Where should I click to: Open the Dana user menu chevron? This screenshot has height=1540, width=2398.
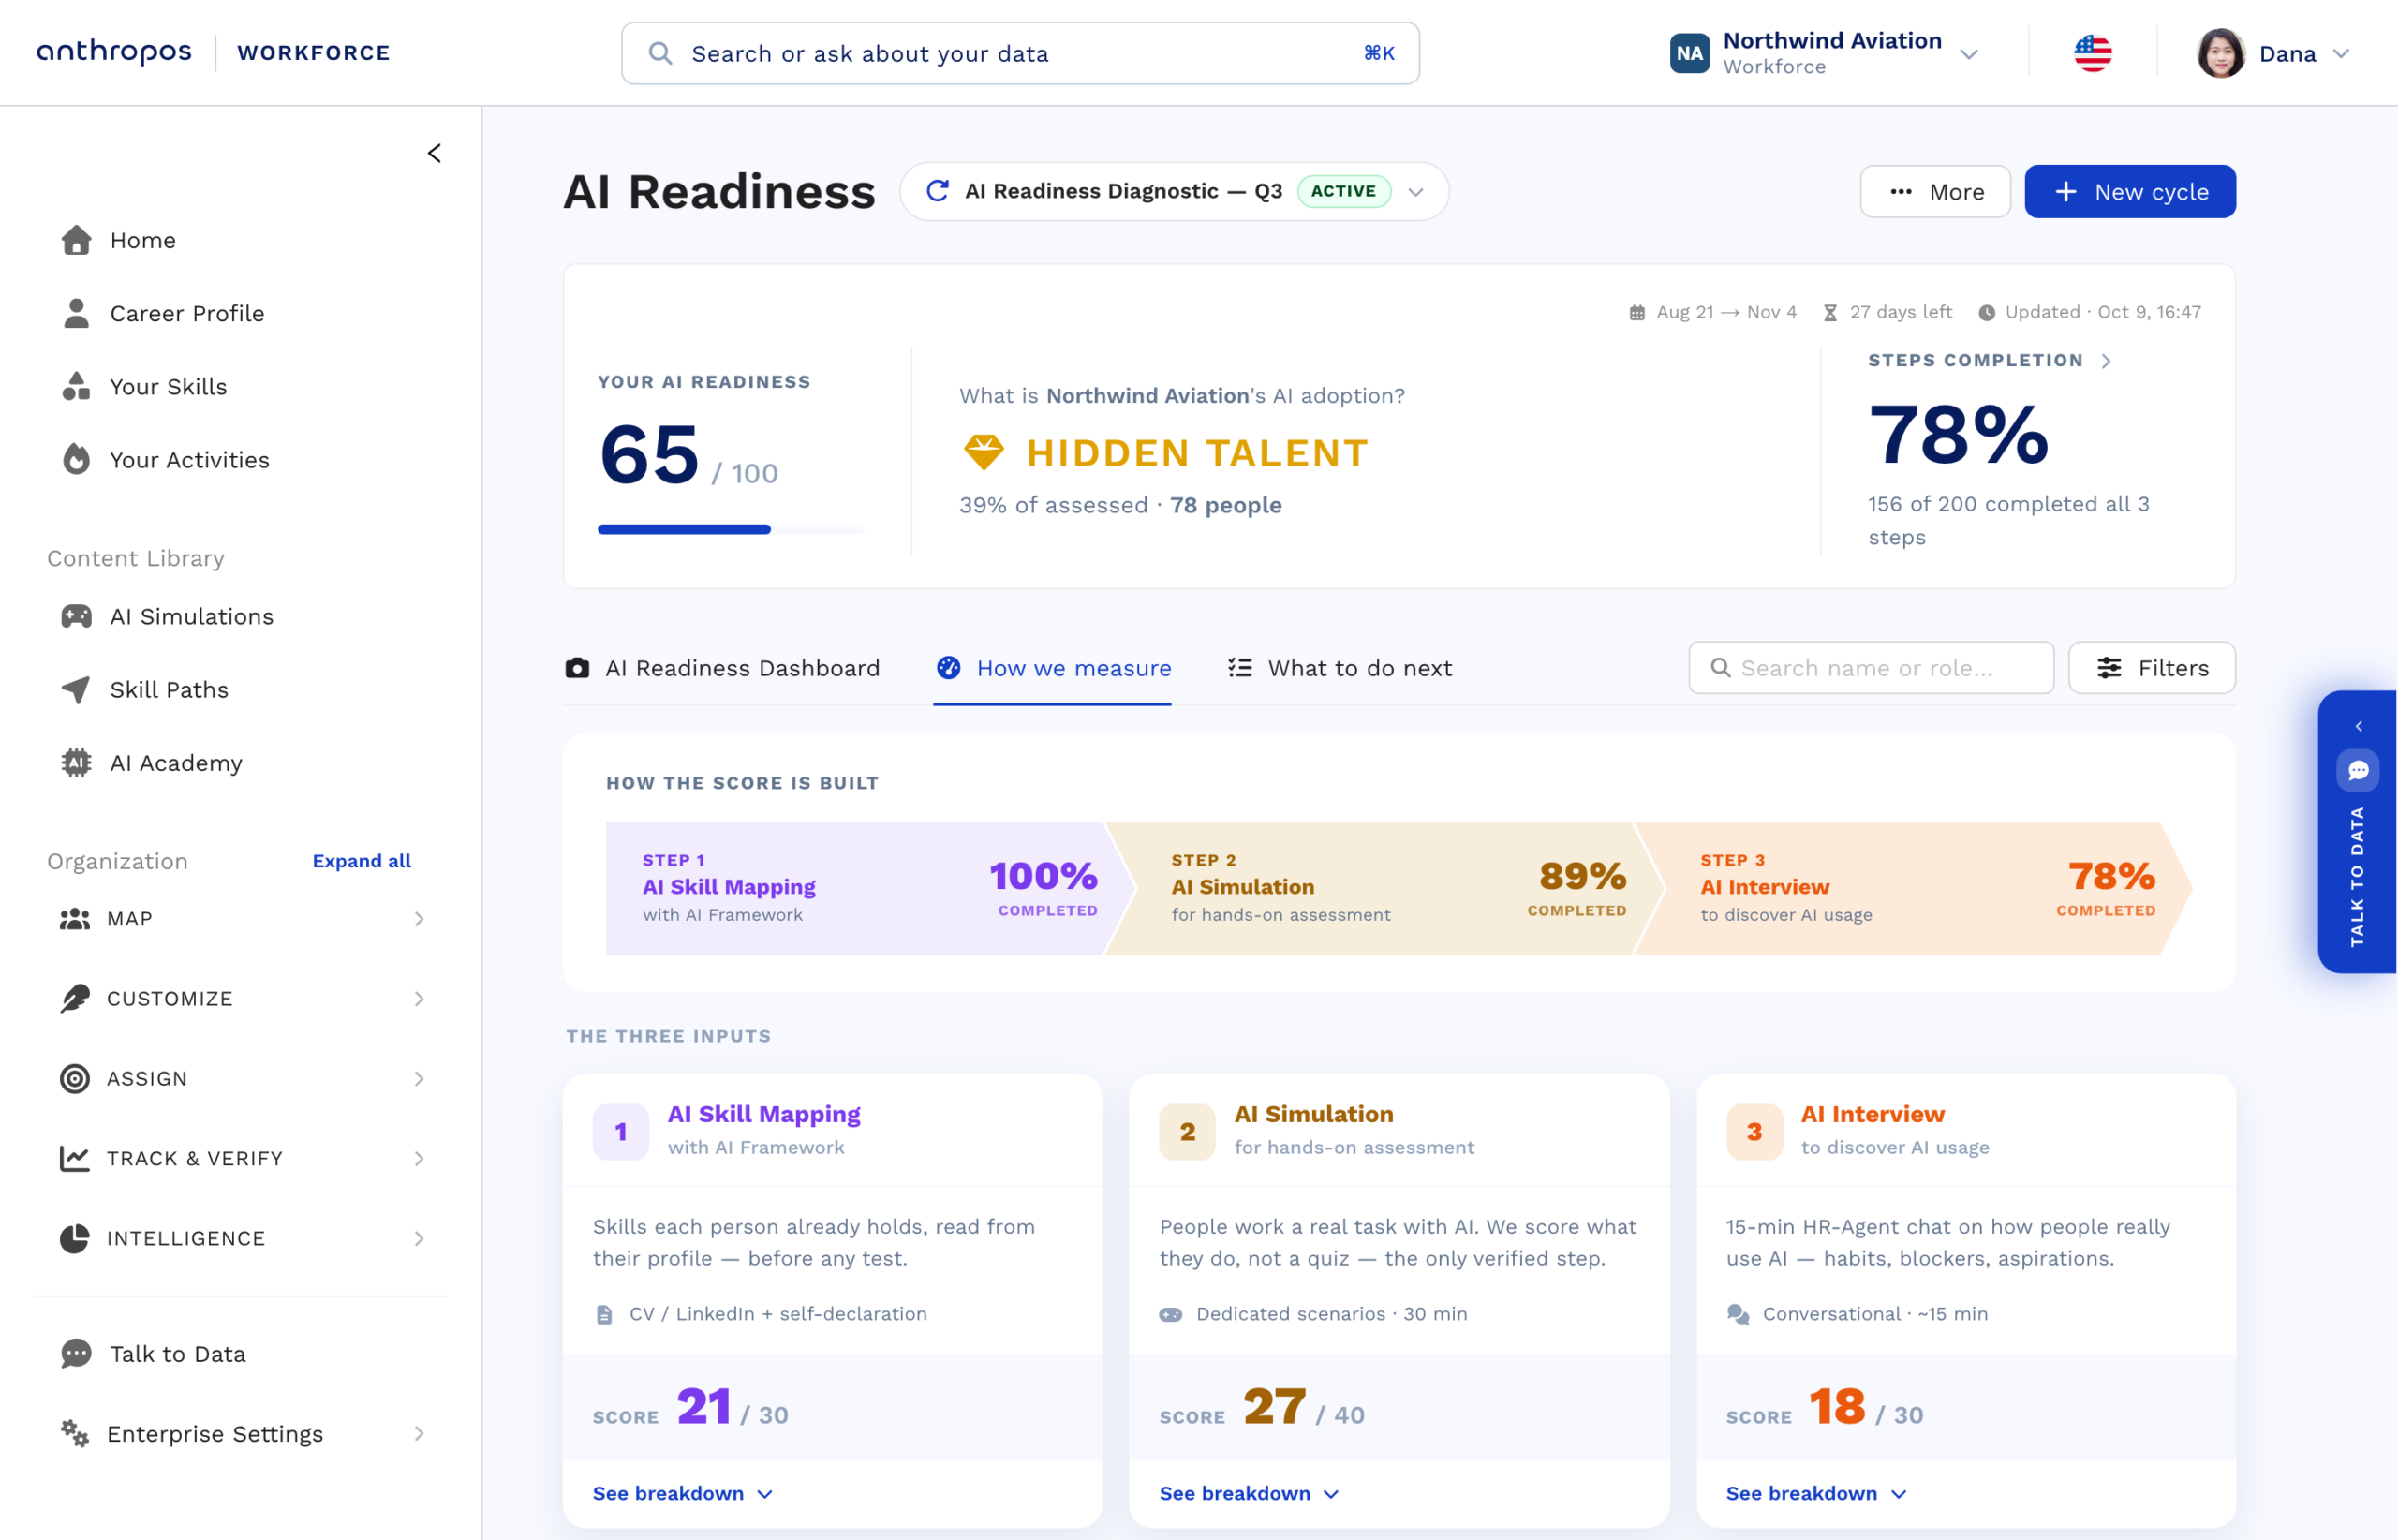pyautogui.click(x=2341, y=54)
